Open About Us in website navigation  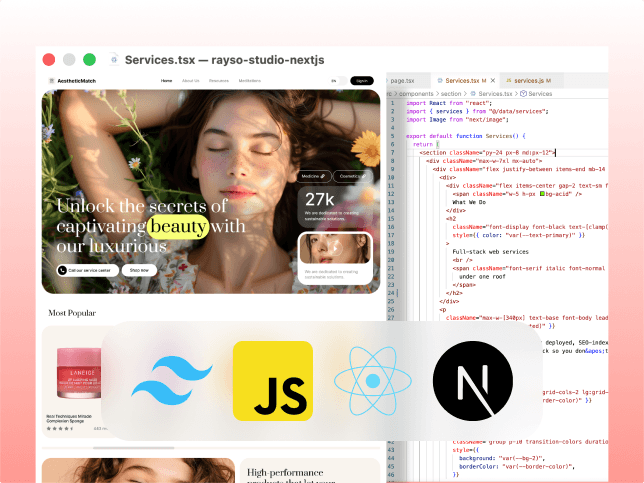coord(191,81)
